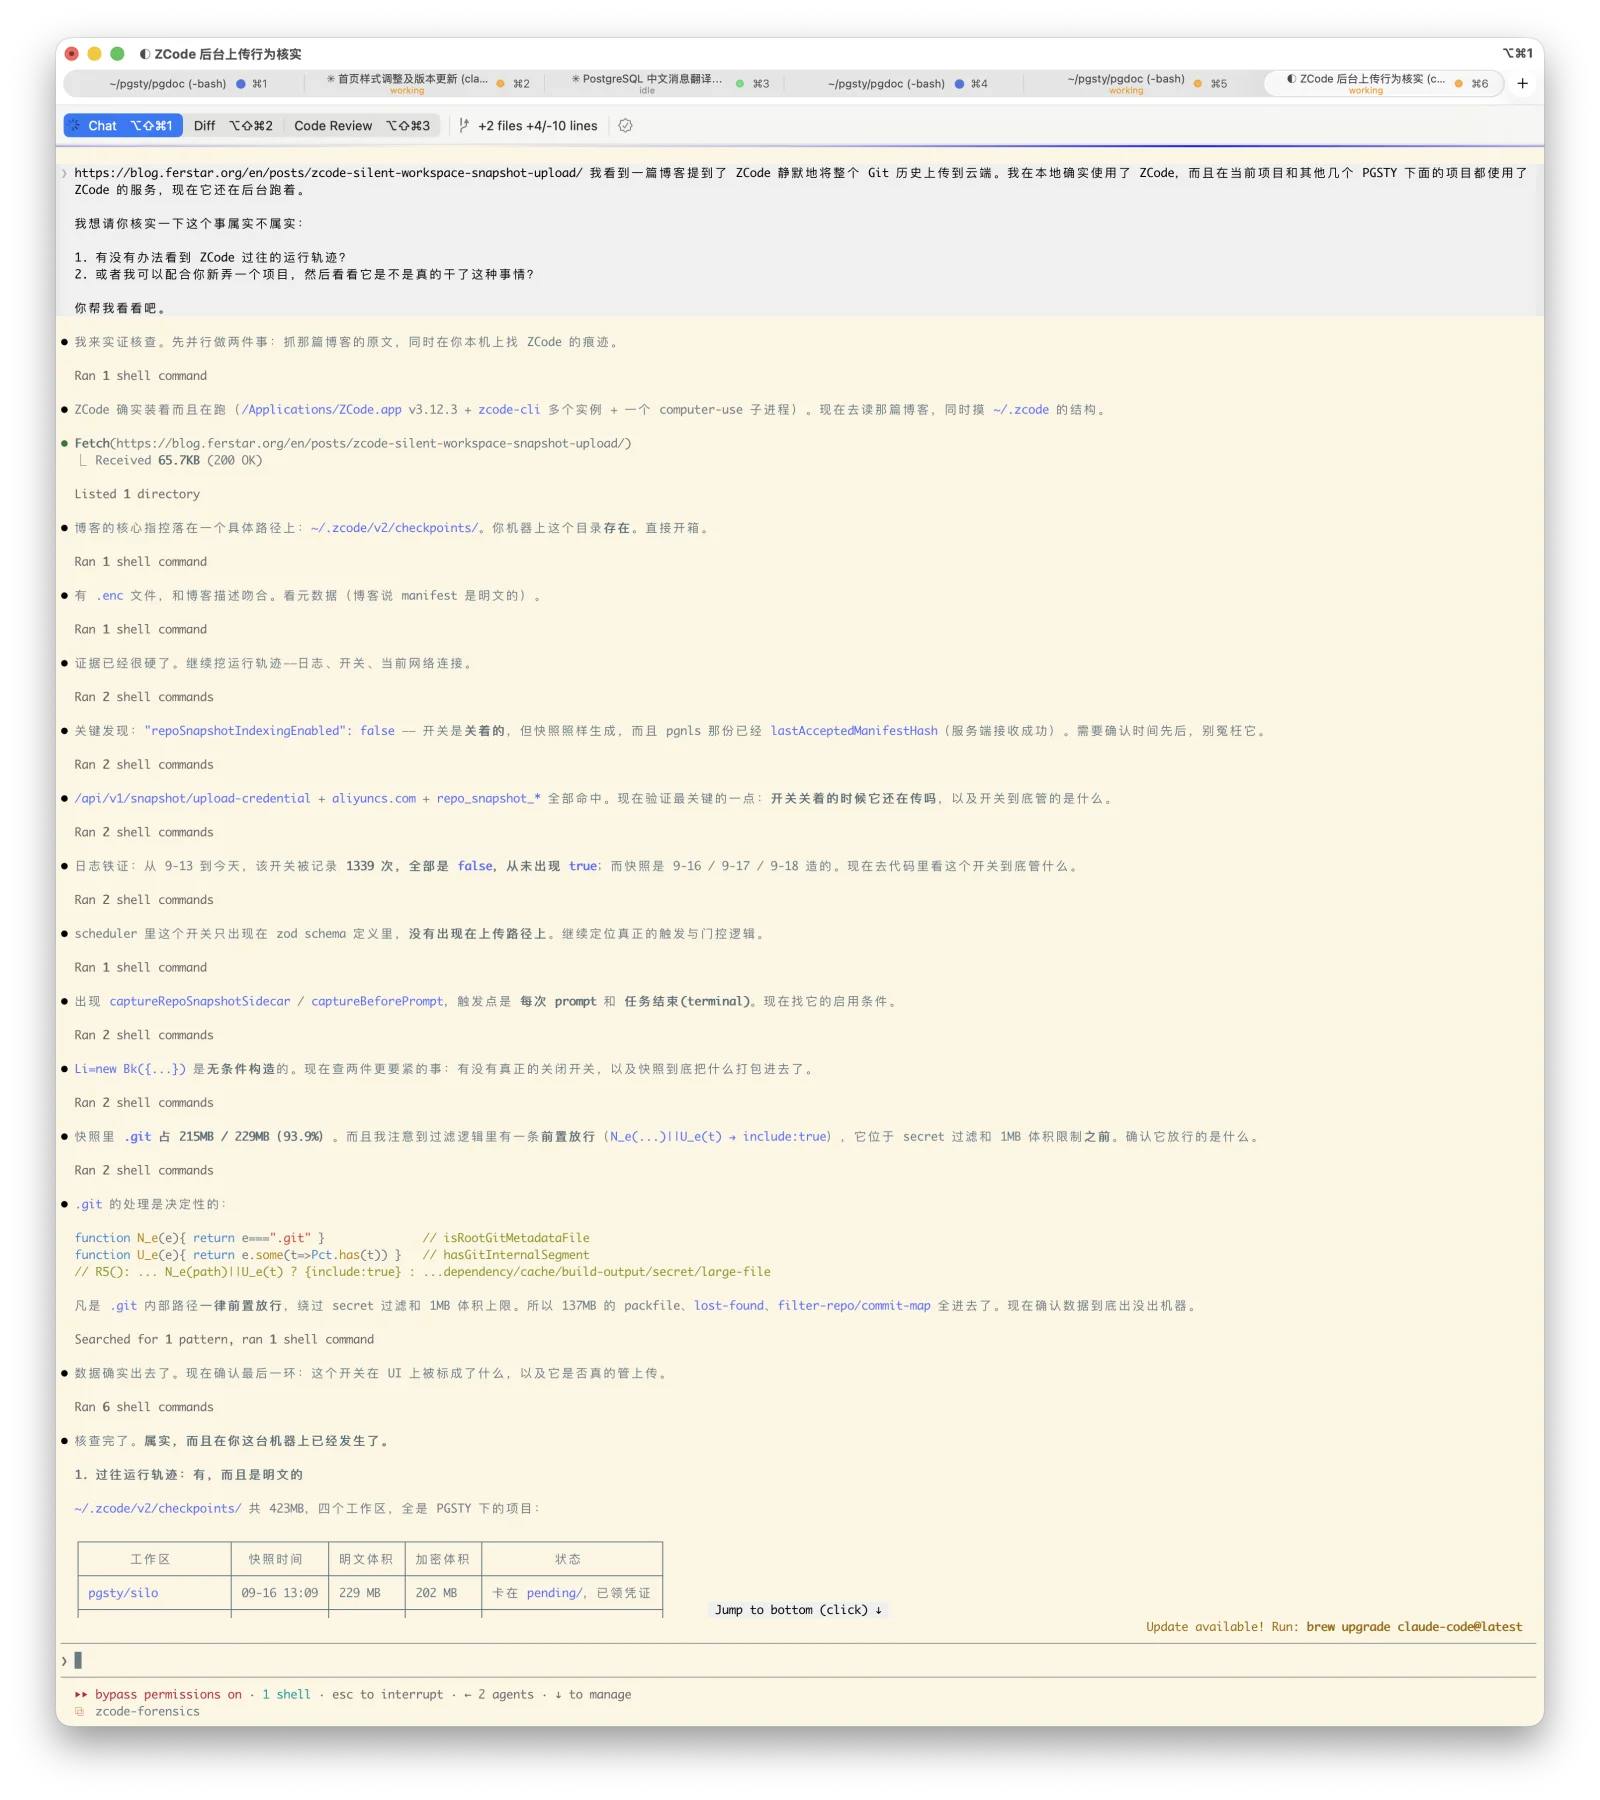Click the captureRepoSnapshotSidecar text

coord(200,1002)
